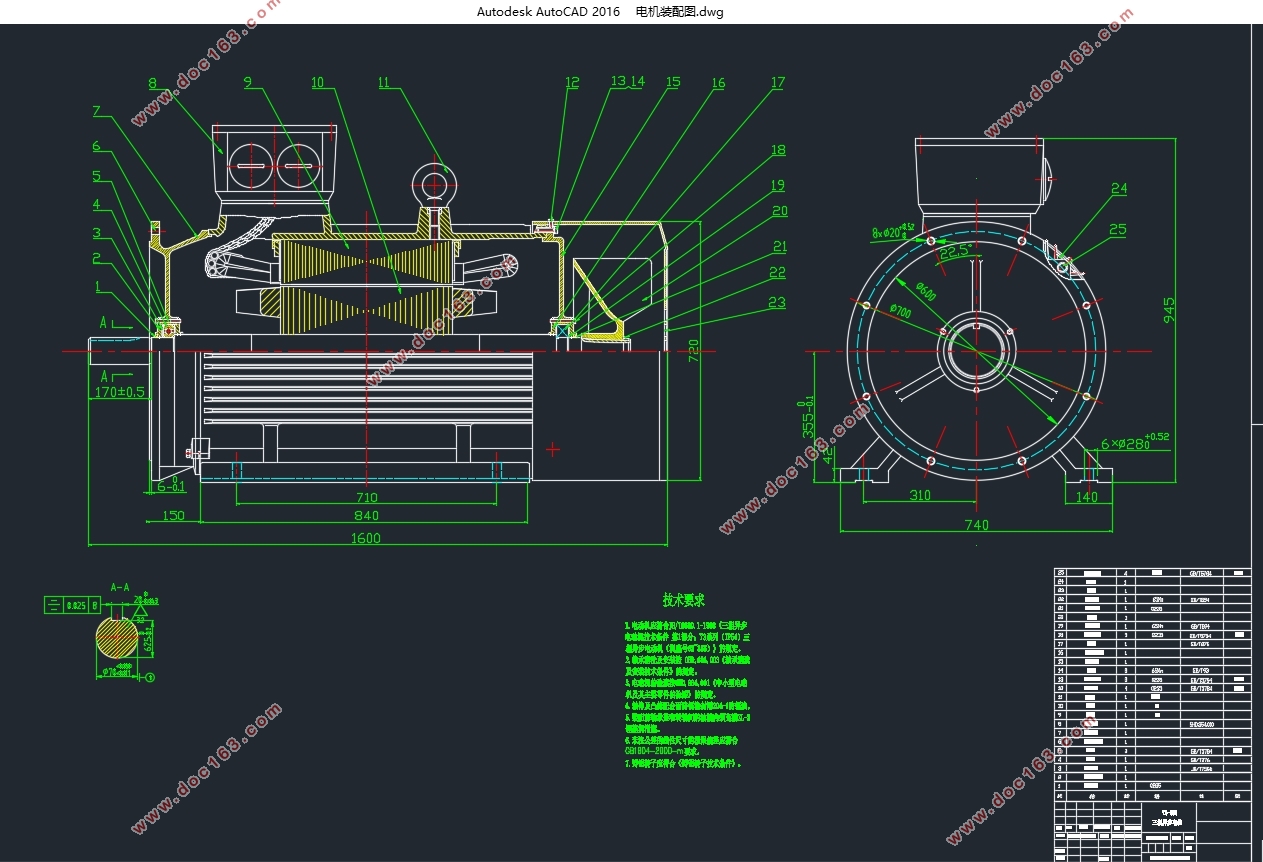Click the 'GBH 8D4—28DD' text line in notes
The image size is (1263, 862).
[660, 750]
